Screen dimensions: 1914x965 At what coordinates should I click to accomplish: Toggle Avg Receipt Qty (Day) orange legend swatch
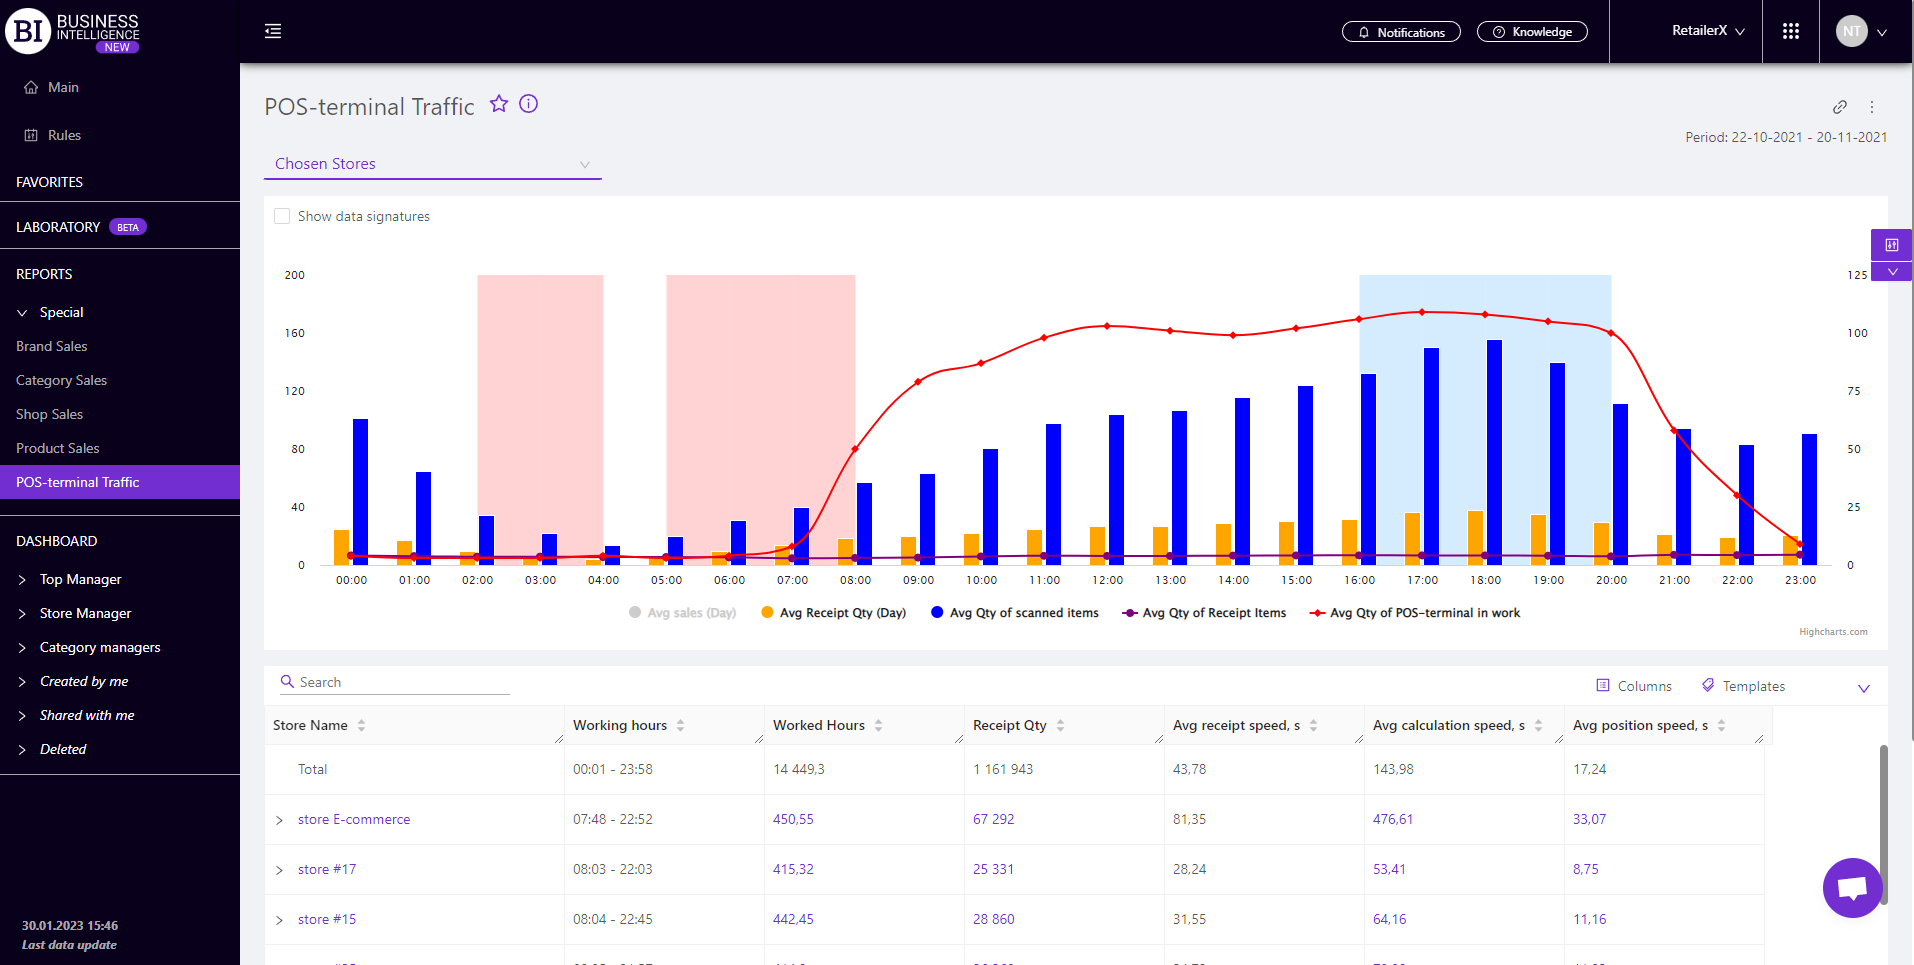(767, 613)
